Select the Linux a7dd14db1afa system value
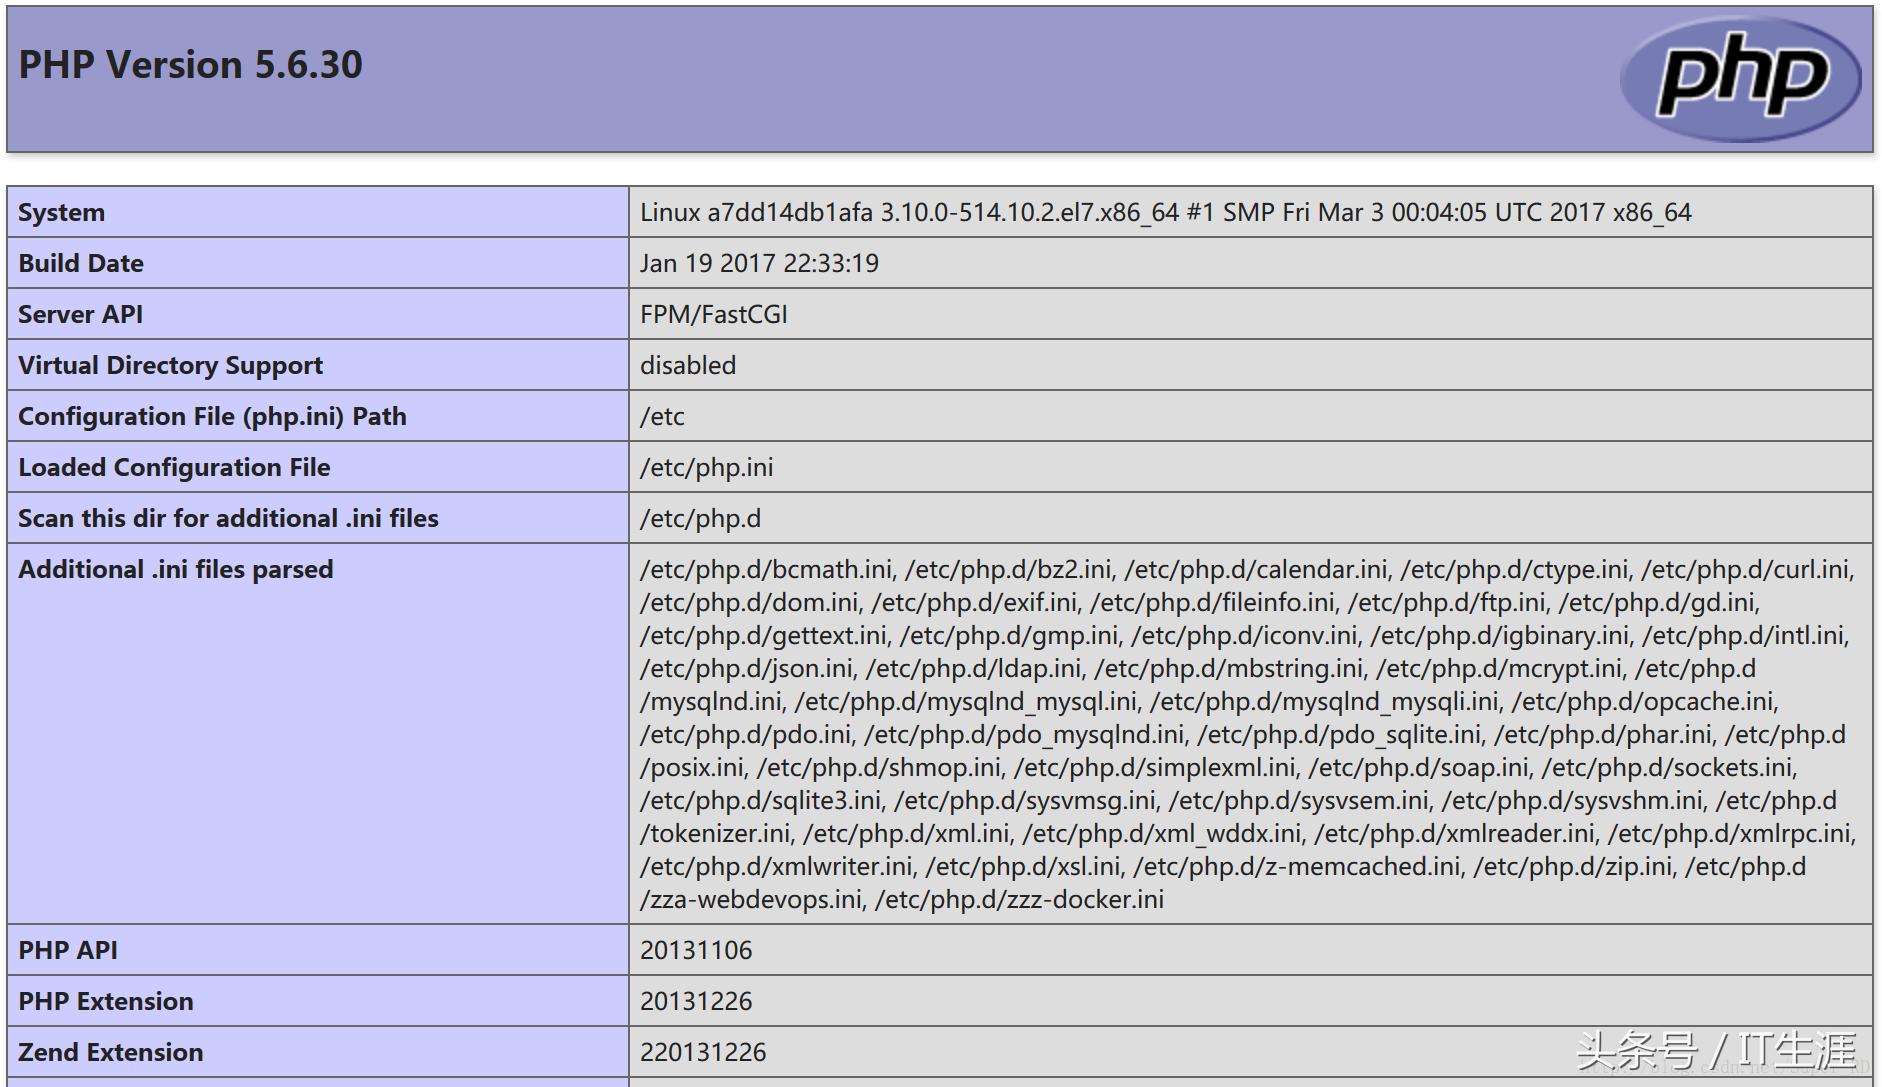Image resolution: width=1882 pixels, height=1087 pixels. 1166,212
